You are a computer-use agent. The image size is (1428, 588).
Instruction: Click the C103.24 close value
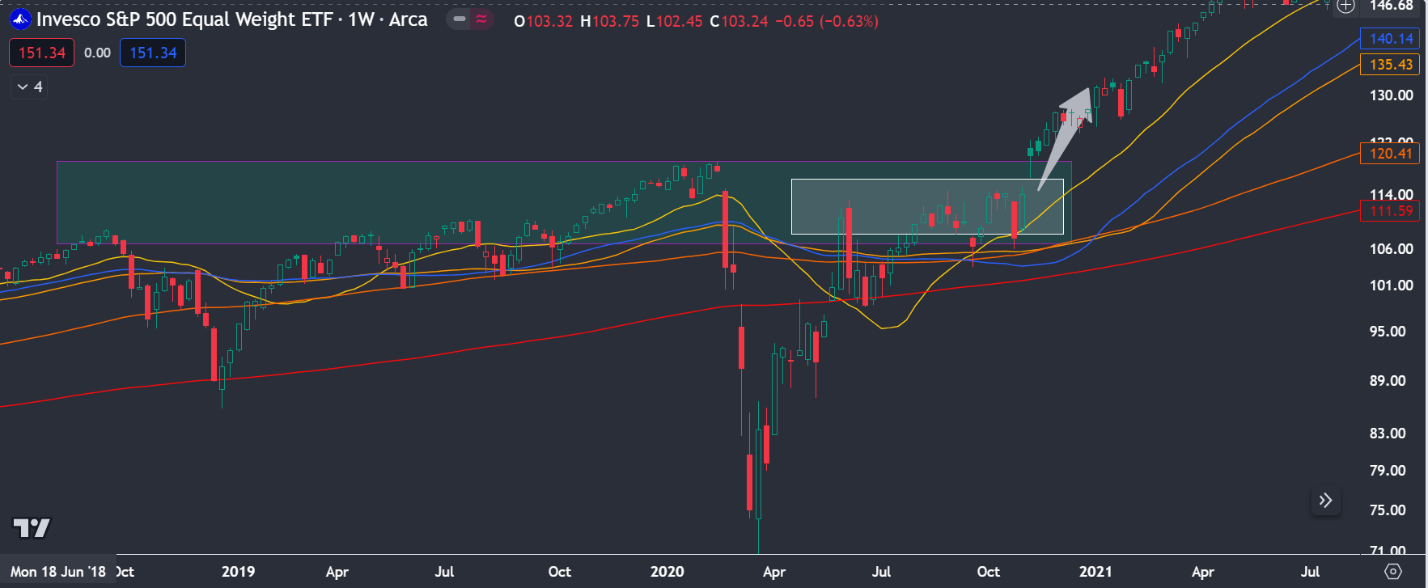coord(740,21)
